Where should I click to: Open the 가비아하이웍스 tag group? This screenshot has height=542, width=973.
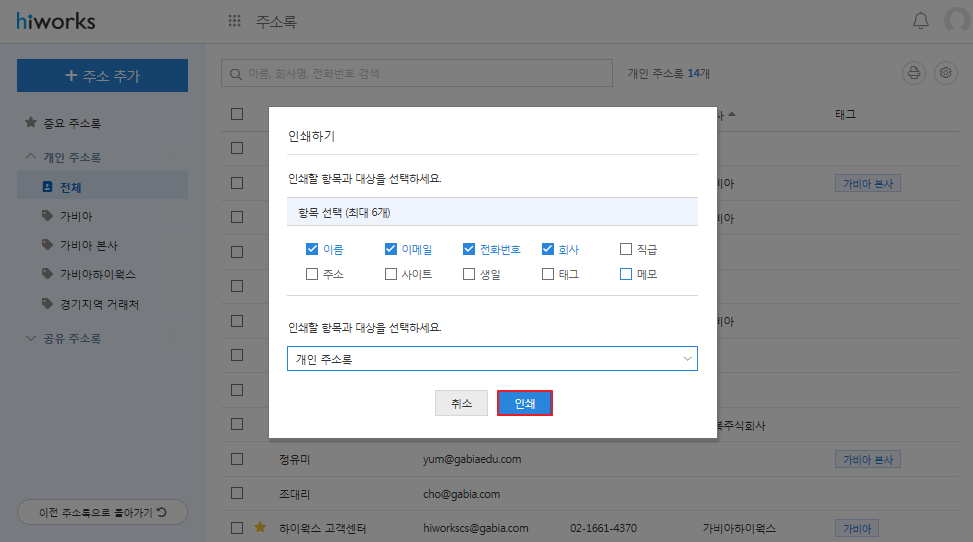click(x=97, y=274)
